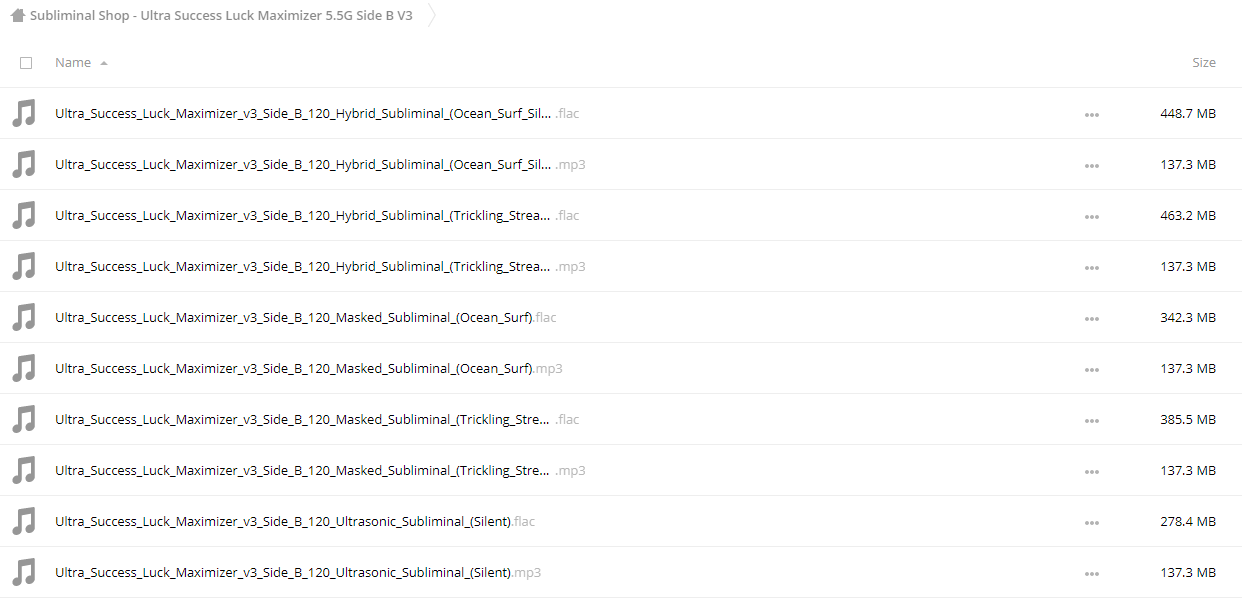
Task: Open more options for 463.2 MB file
Action: tap(1091, 216)
